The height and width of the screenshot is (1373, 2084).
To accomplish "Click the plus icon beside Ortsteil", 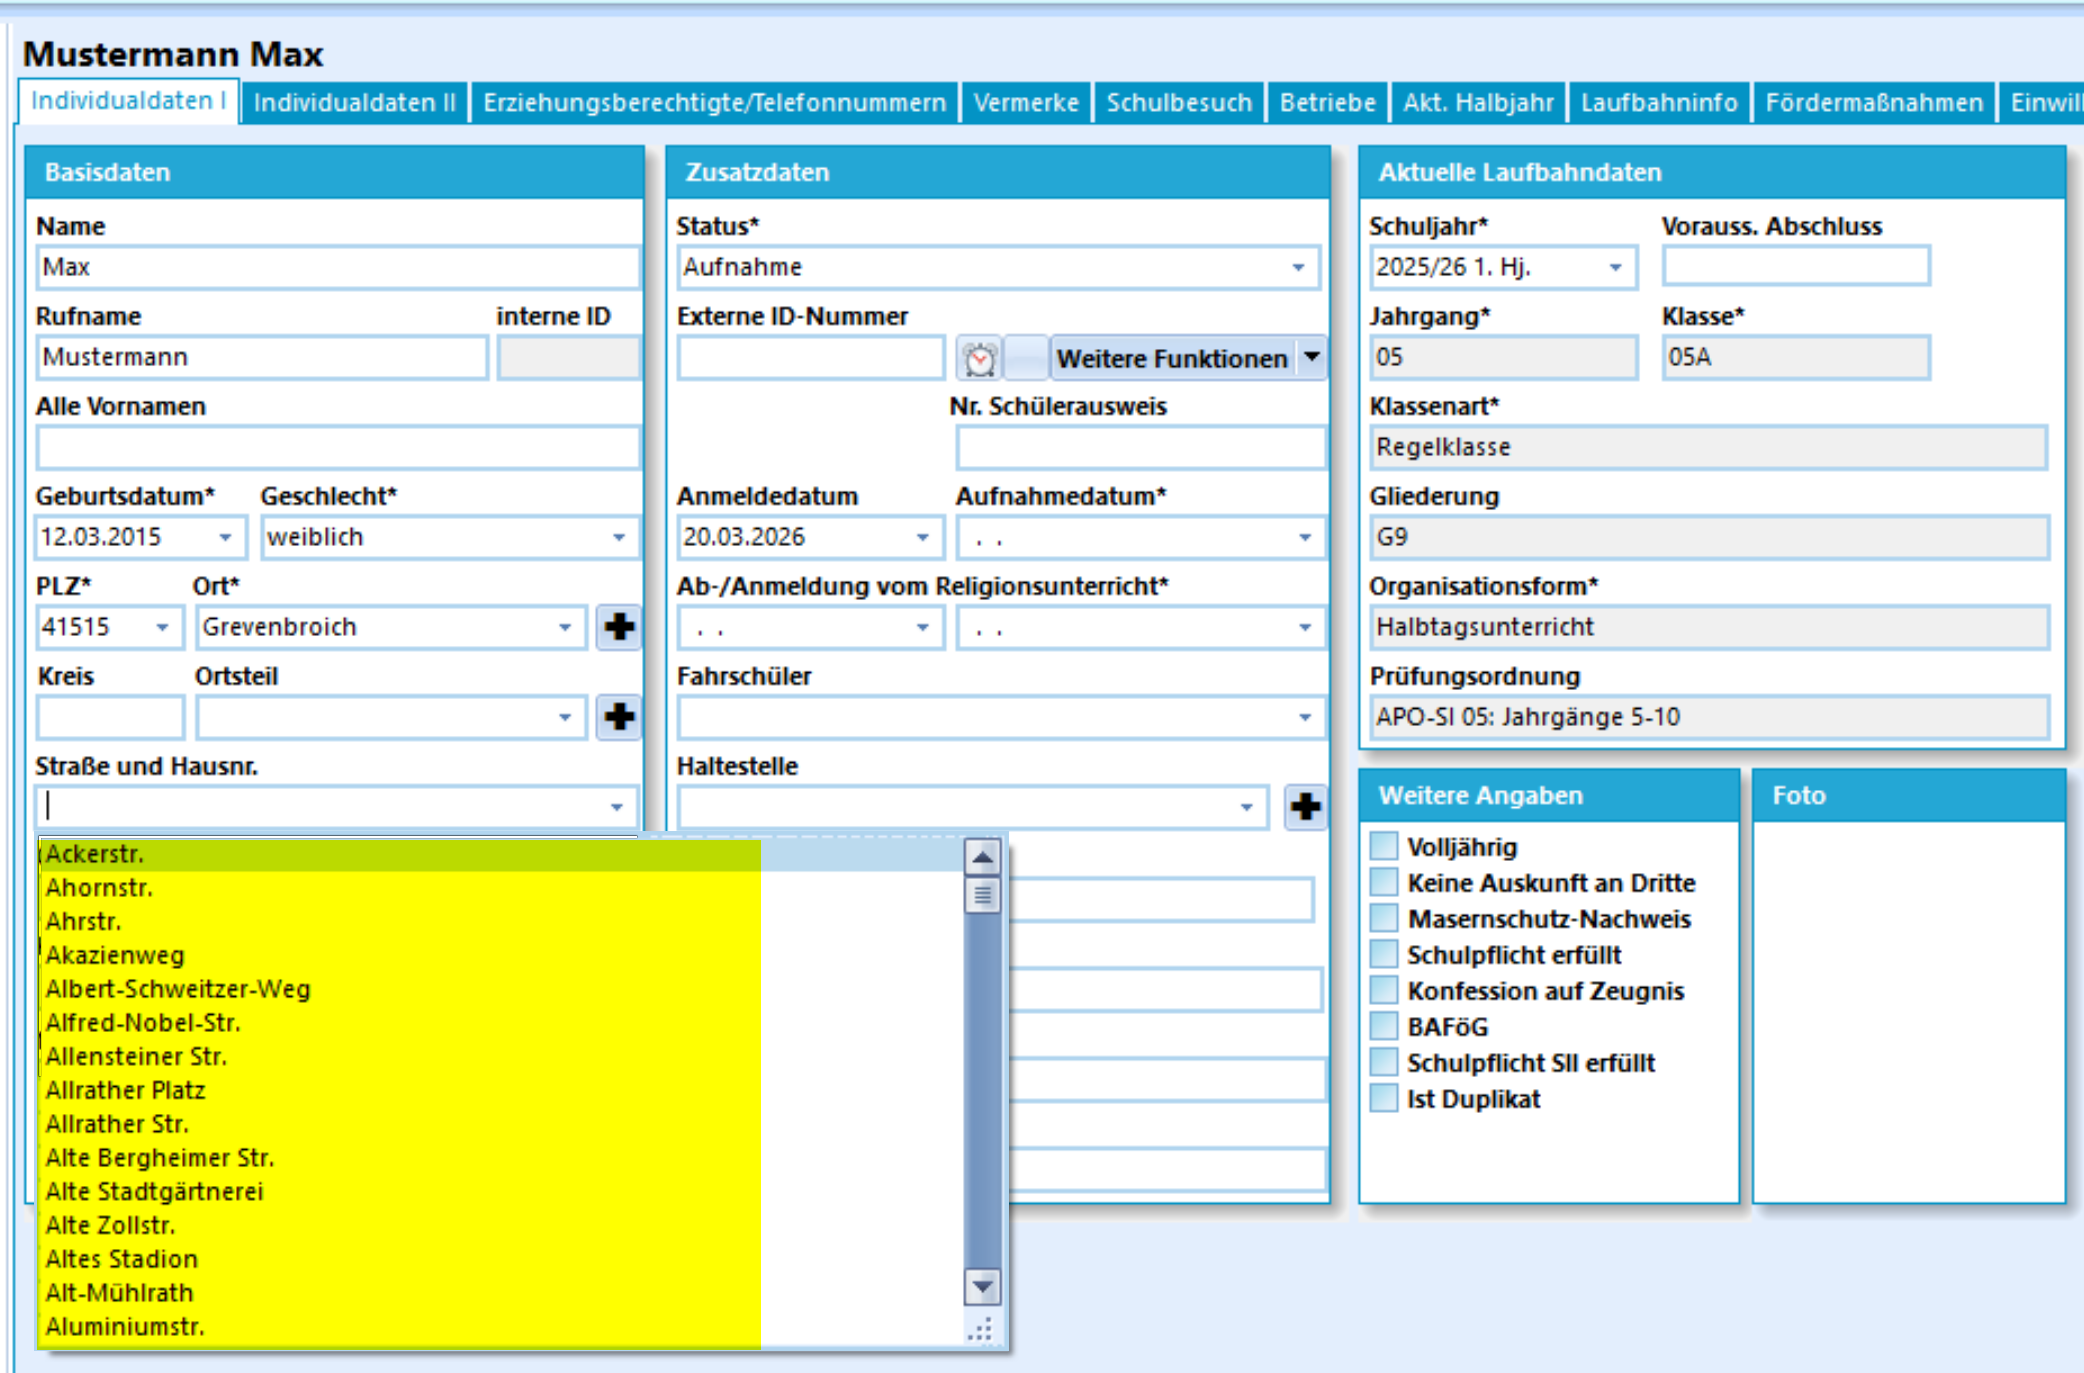I will pos(619,717).
